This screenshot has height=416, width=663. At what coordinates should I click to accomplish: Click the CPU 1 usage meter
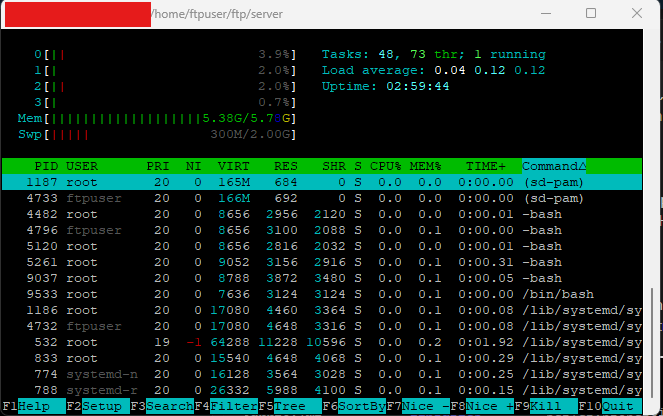click(165, 71)
